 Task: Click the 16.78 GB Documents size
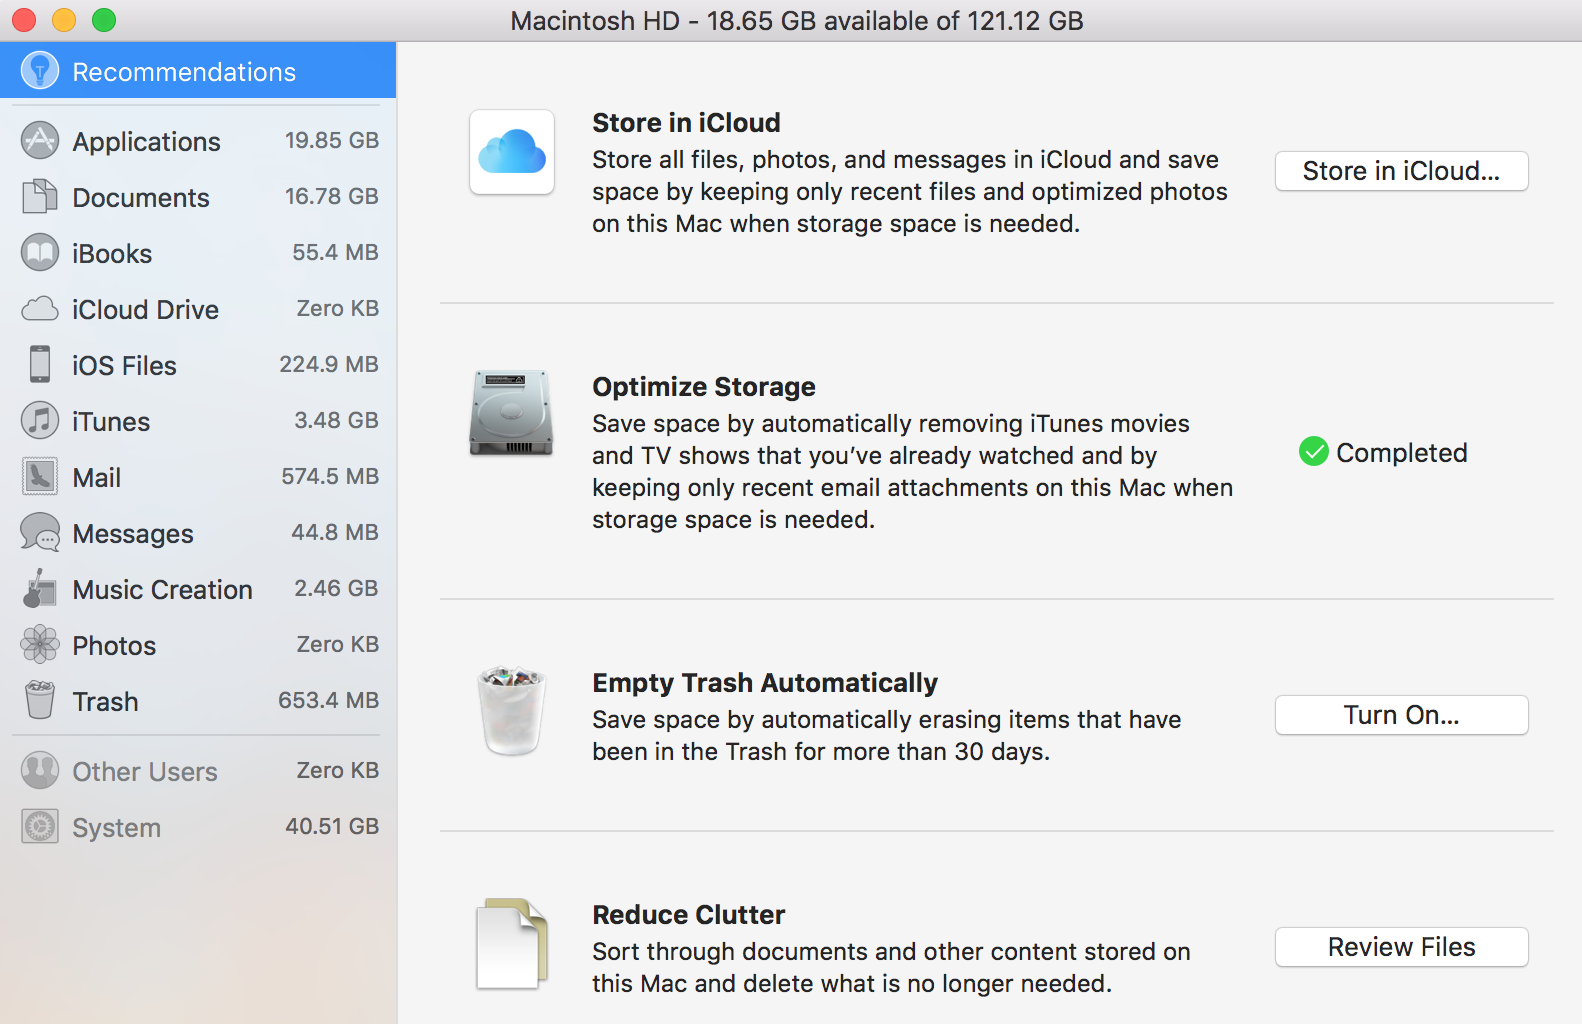(x=331, y=196)
